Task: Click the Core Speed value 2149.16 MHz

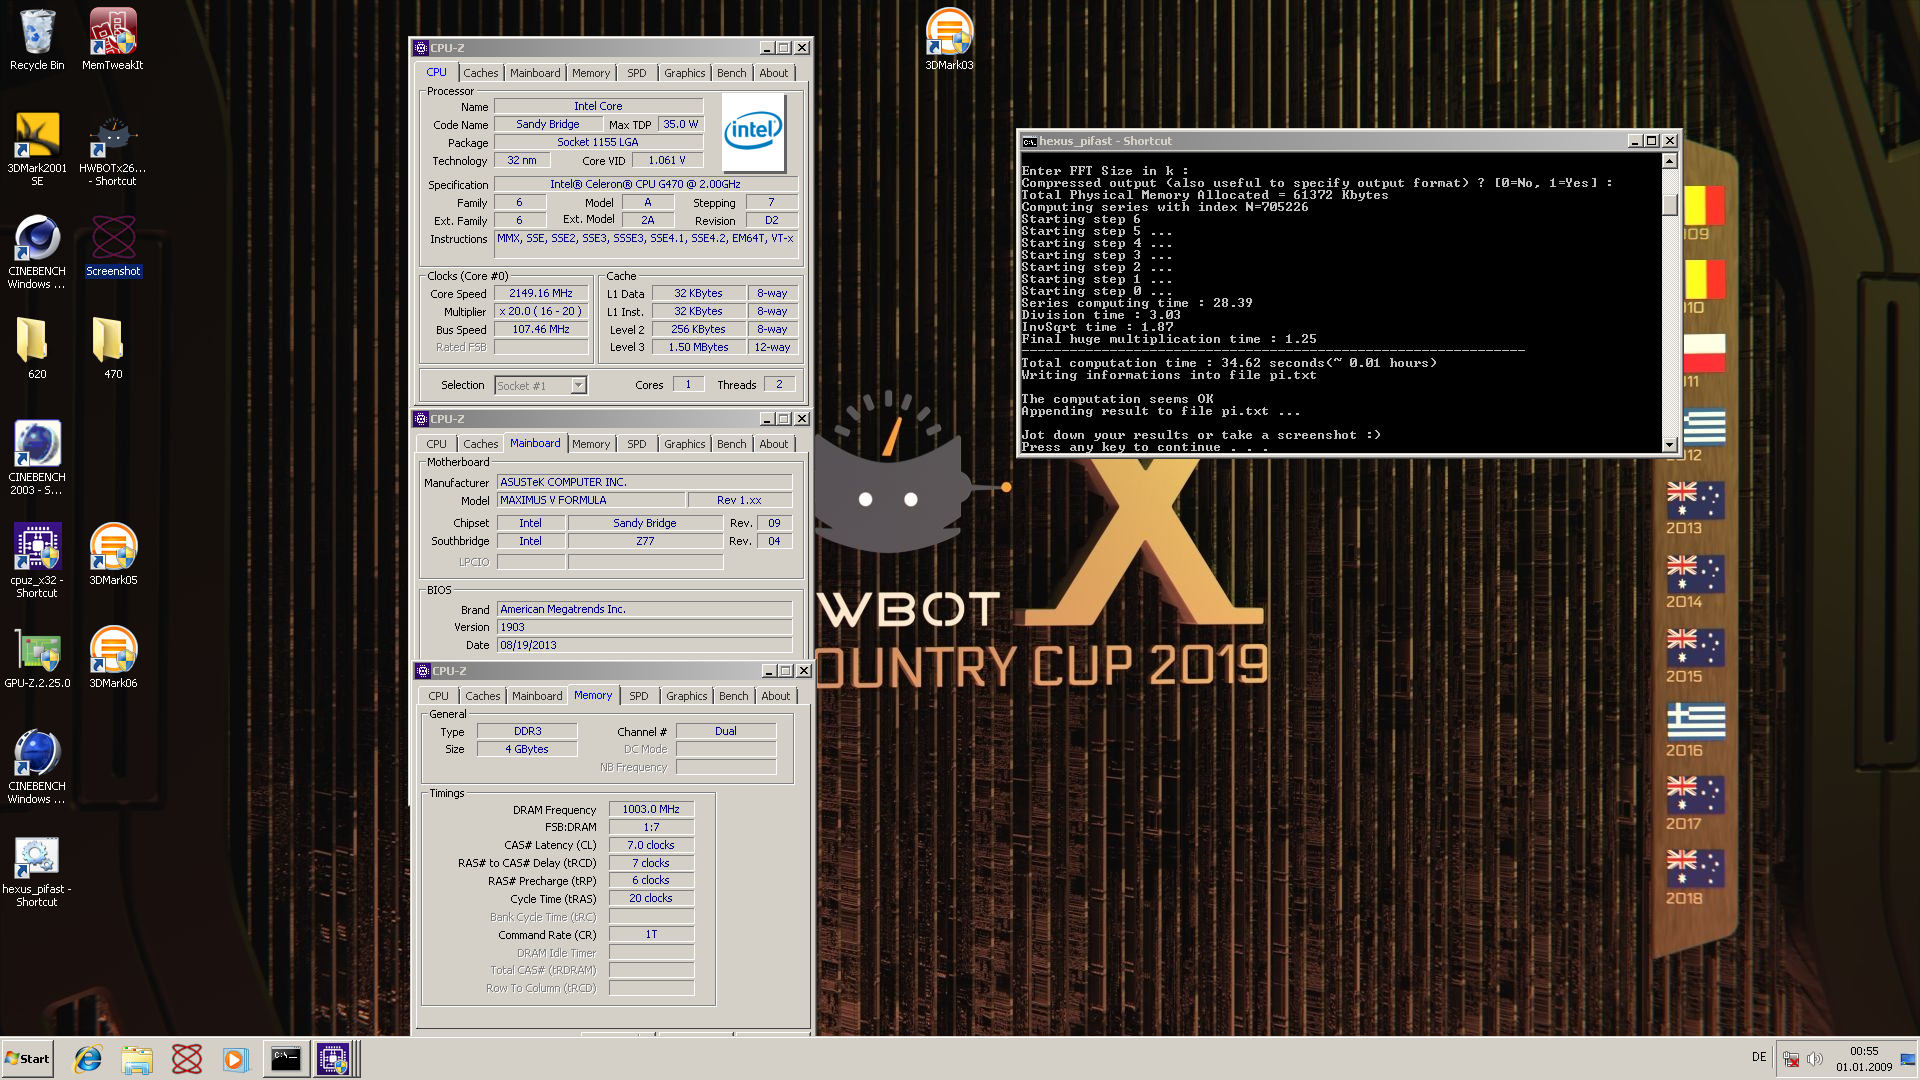Action: [541, 293]
